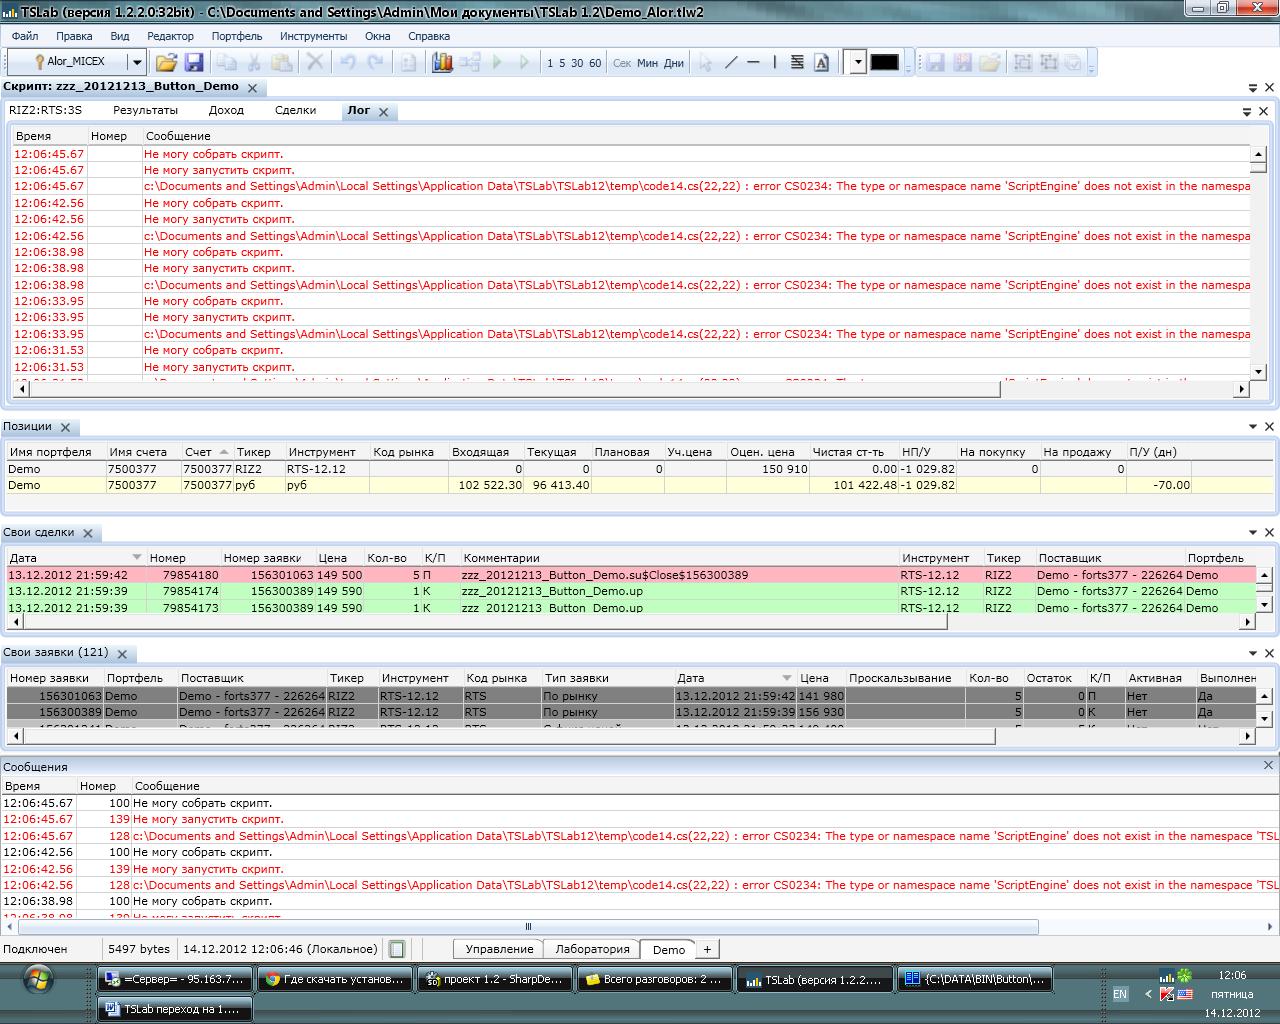Open file with the folder icon
The height and width of the screenshot is (1024, 1280).
click(x=166, y=62)
